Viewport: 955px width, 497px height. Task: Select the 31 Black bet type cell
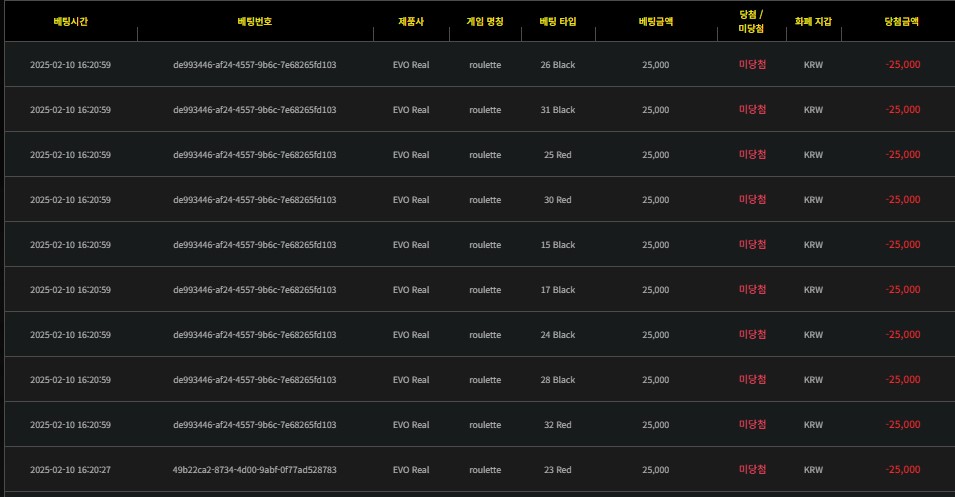(558, 110)
